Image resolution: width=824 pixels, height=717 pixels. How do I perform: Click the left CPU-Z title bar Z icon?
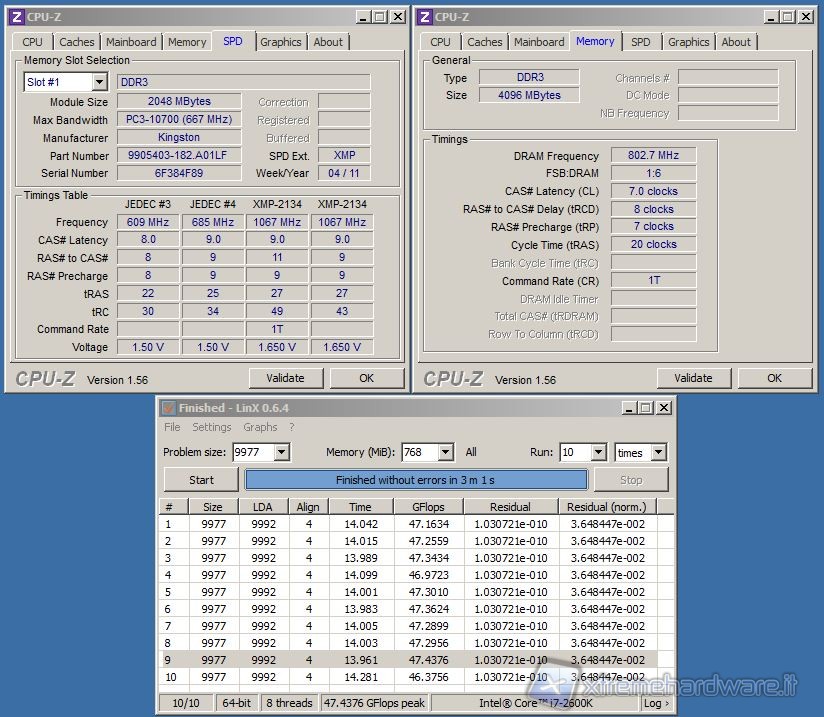coord(17,16)
